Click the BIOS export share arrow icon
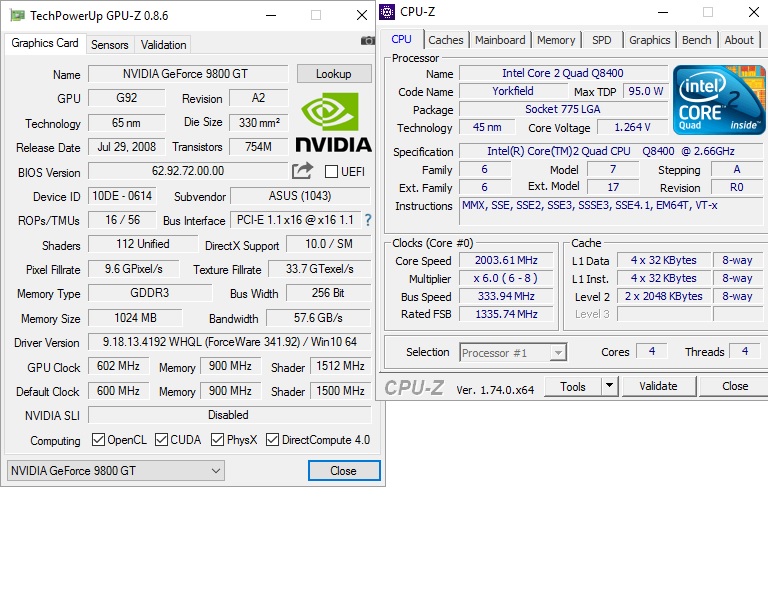 [302, 170]
